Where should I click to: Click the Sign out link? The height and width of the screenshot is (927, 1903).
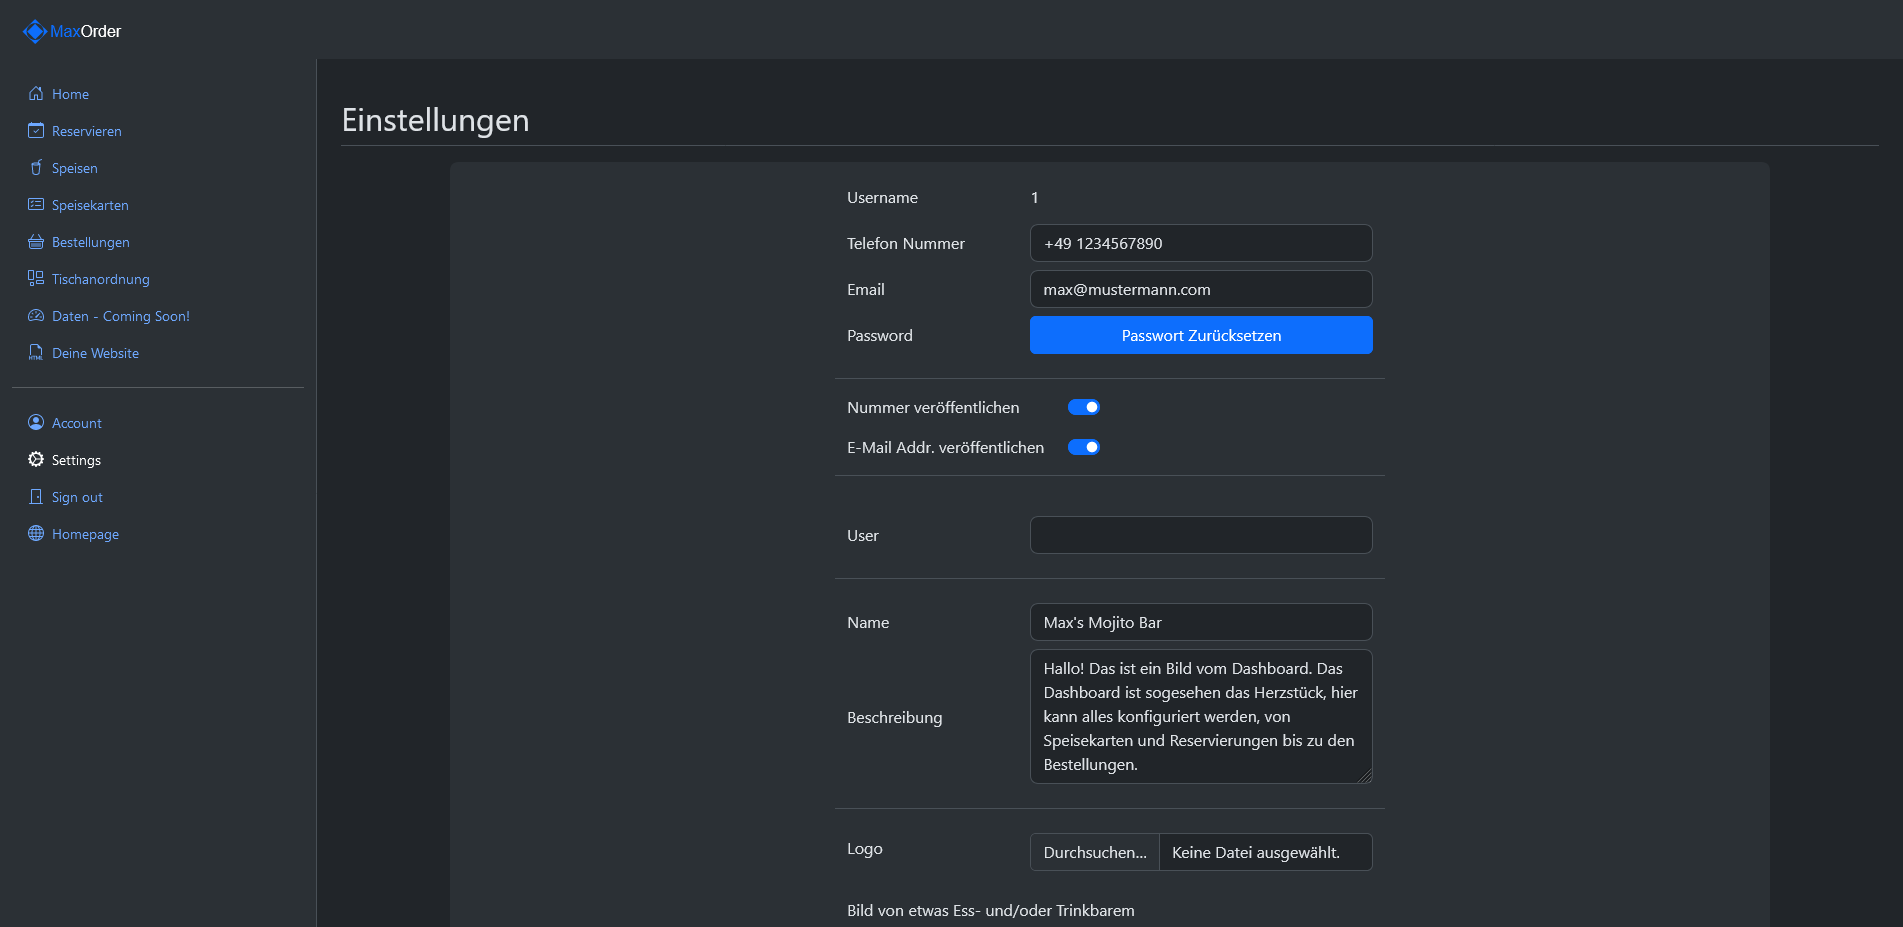77,497
